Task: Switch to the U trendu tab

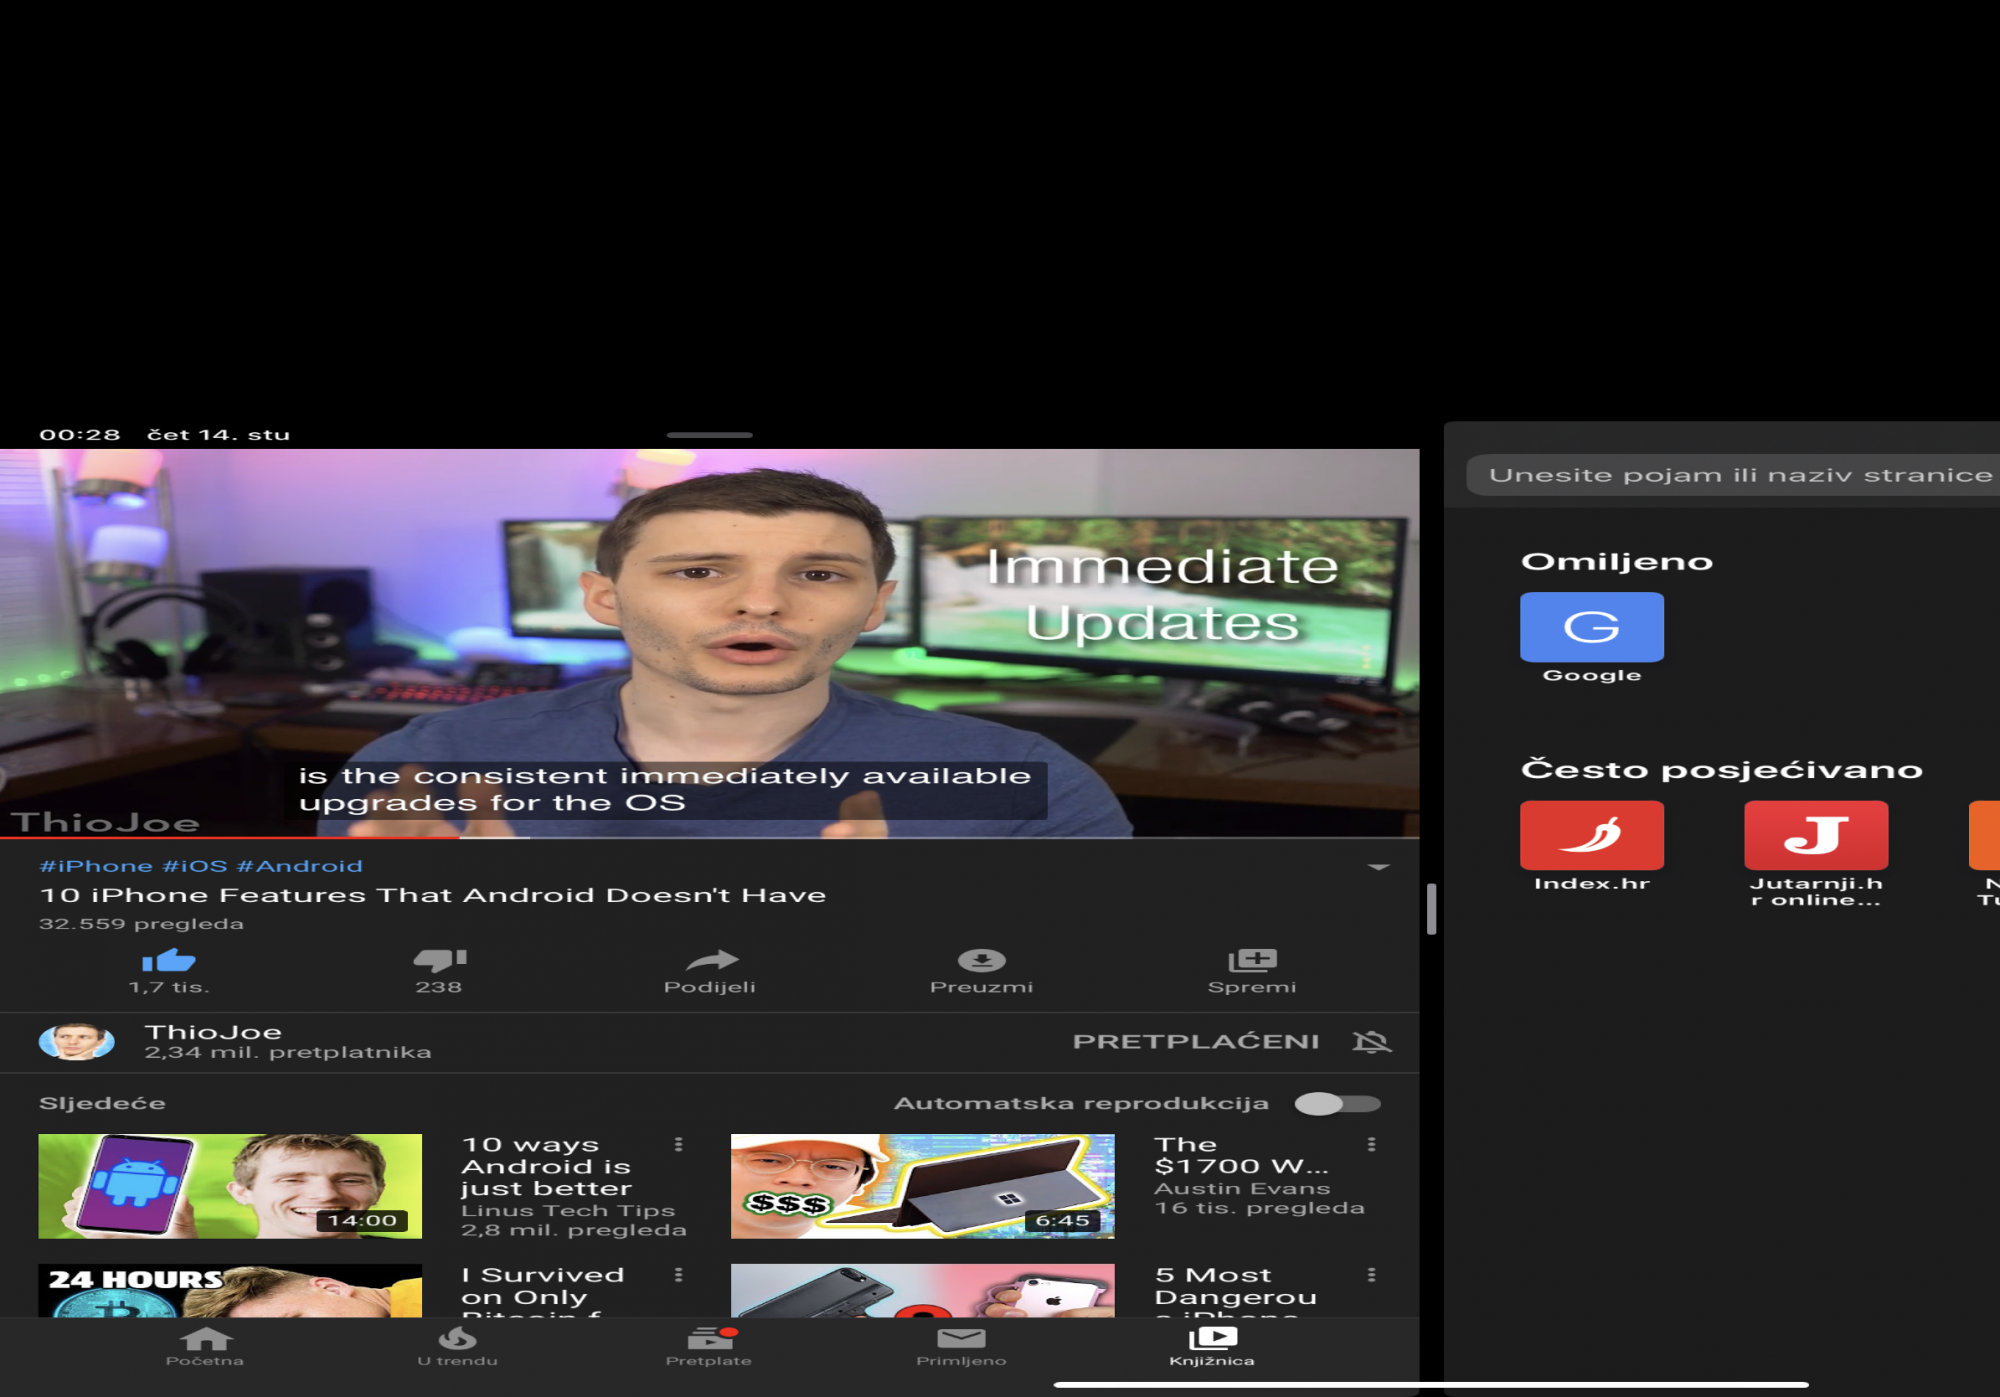Action: 457,1345
